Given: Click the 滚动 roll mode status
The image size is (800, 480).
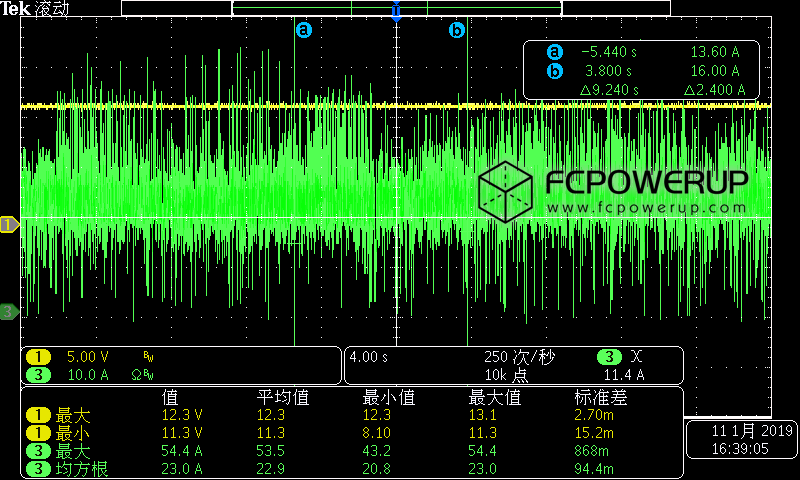Looking at the screenshot, I should point(52,9).
